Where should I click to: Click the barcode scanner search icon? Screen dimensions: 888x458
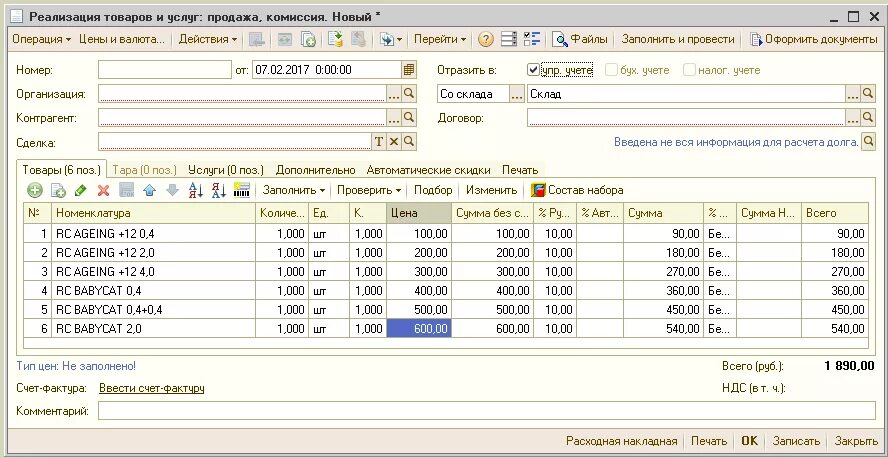point(242,190)
